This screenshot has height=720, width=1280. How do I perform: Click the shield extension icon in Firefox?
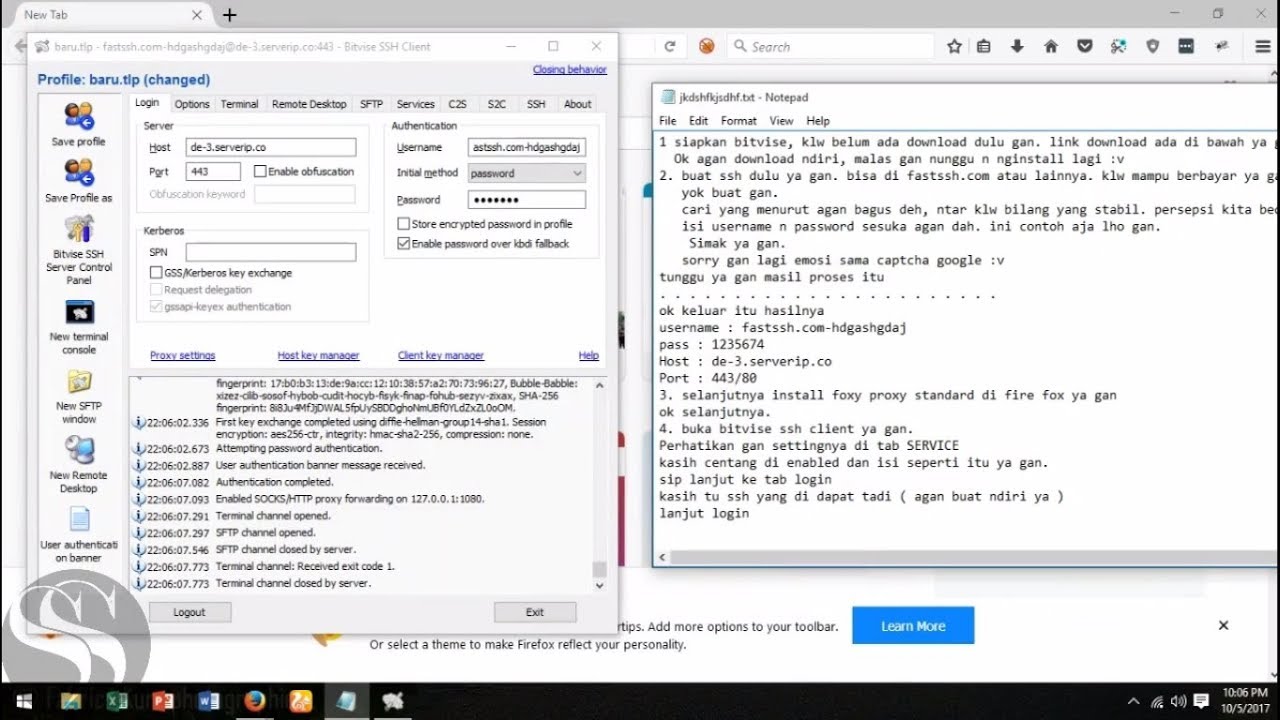click(1152, 46)
